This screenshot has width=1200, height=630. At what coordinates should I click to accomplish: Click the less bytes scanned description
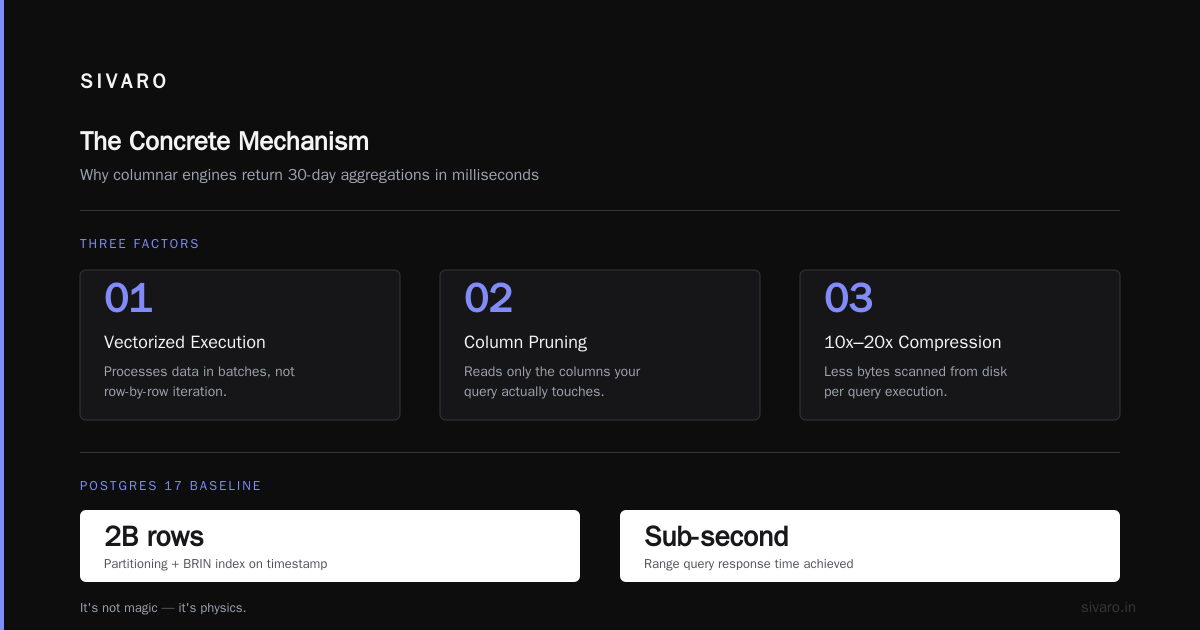[915, 381]
